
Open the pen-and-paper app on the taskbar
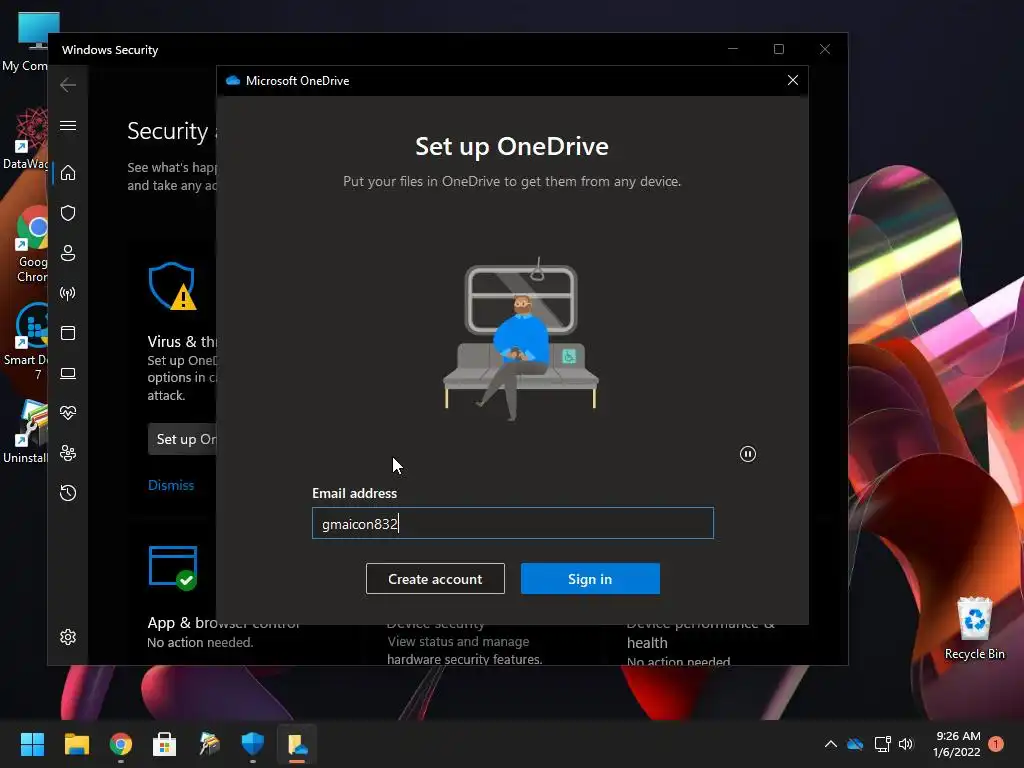pos(209,744)
